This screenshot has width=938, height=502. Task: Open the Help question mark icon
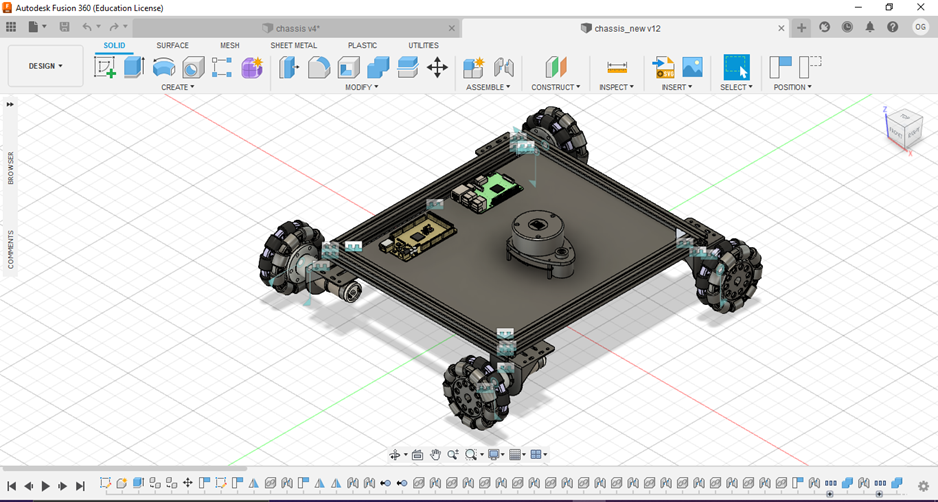893,28
